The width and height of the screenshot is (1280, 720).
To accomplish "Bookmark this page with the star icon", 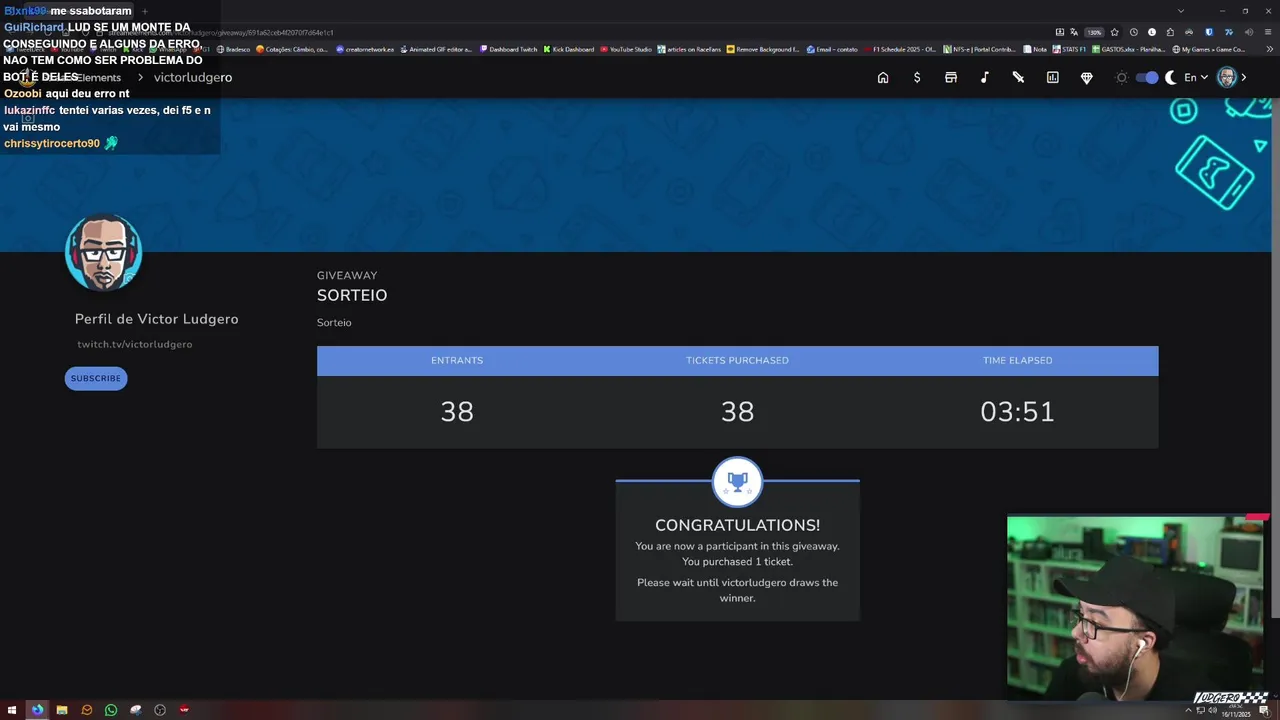I will coord(1114,32).
